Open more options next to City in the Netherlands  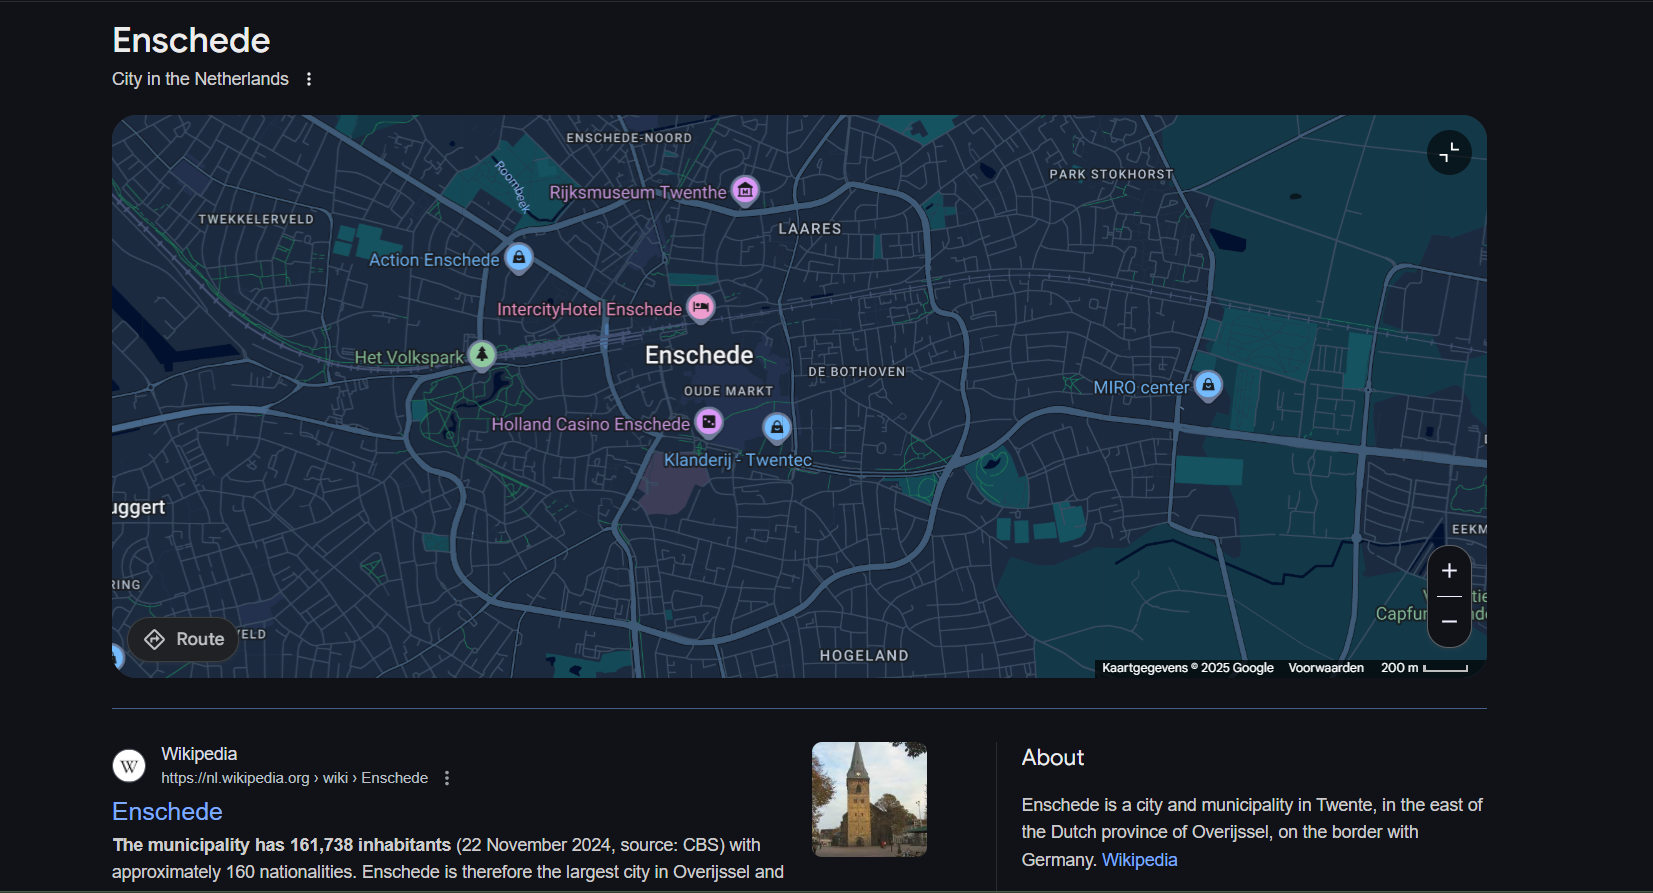click(309, 79)
